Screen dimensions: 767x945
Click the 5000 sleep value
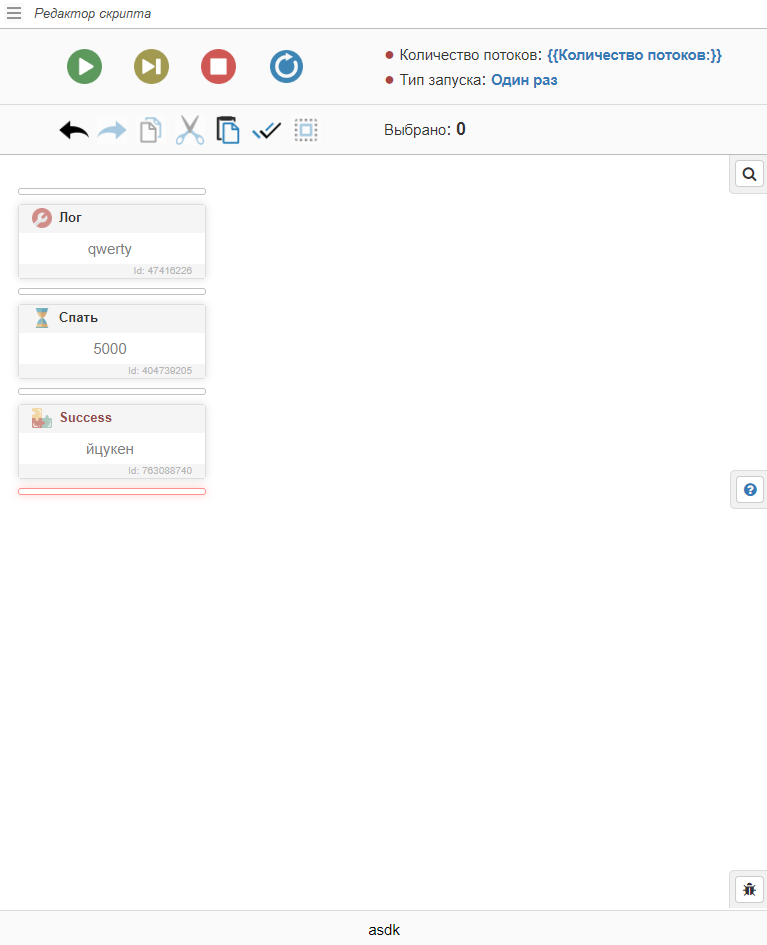point(110,349)
